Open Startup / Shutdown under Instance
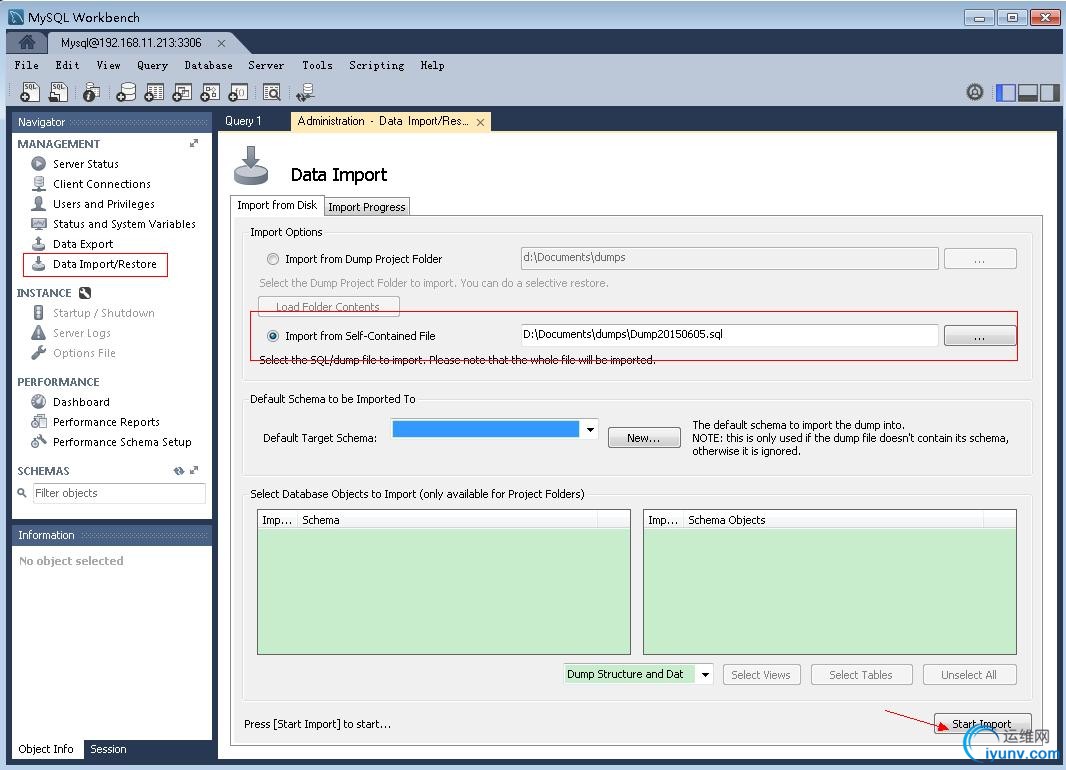1066x770 pixels. click(x=103, y=313)
